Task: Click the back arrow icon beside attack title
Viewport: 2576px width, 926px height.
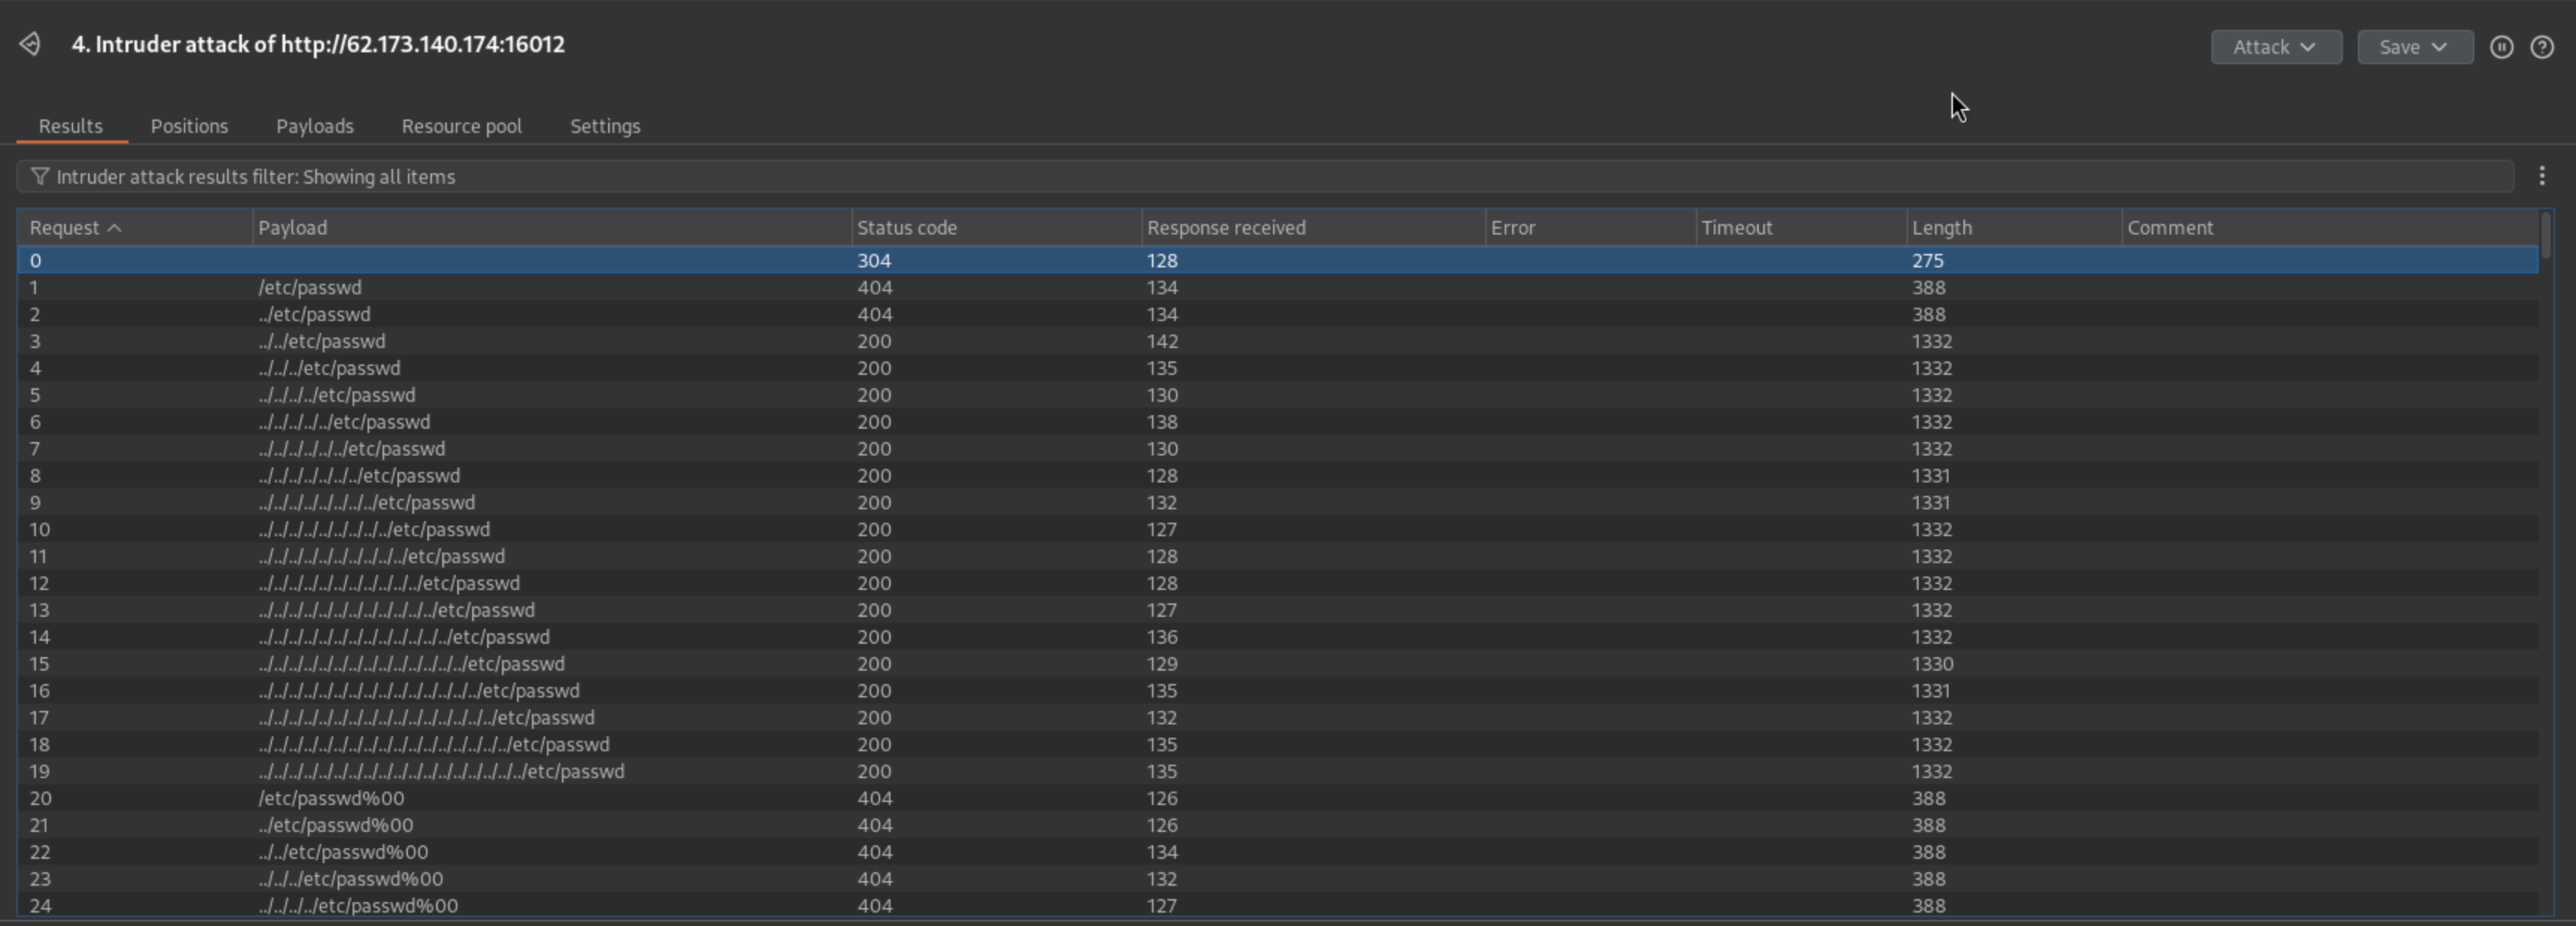Action: [x=30, y=44]
